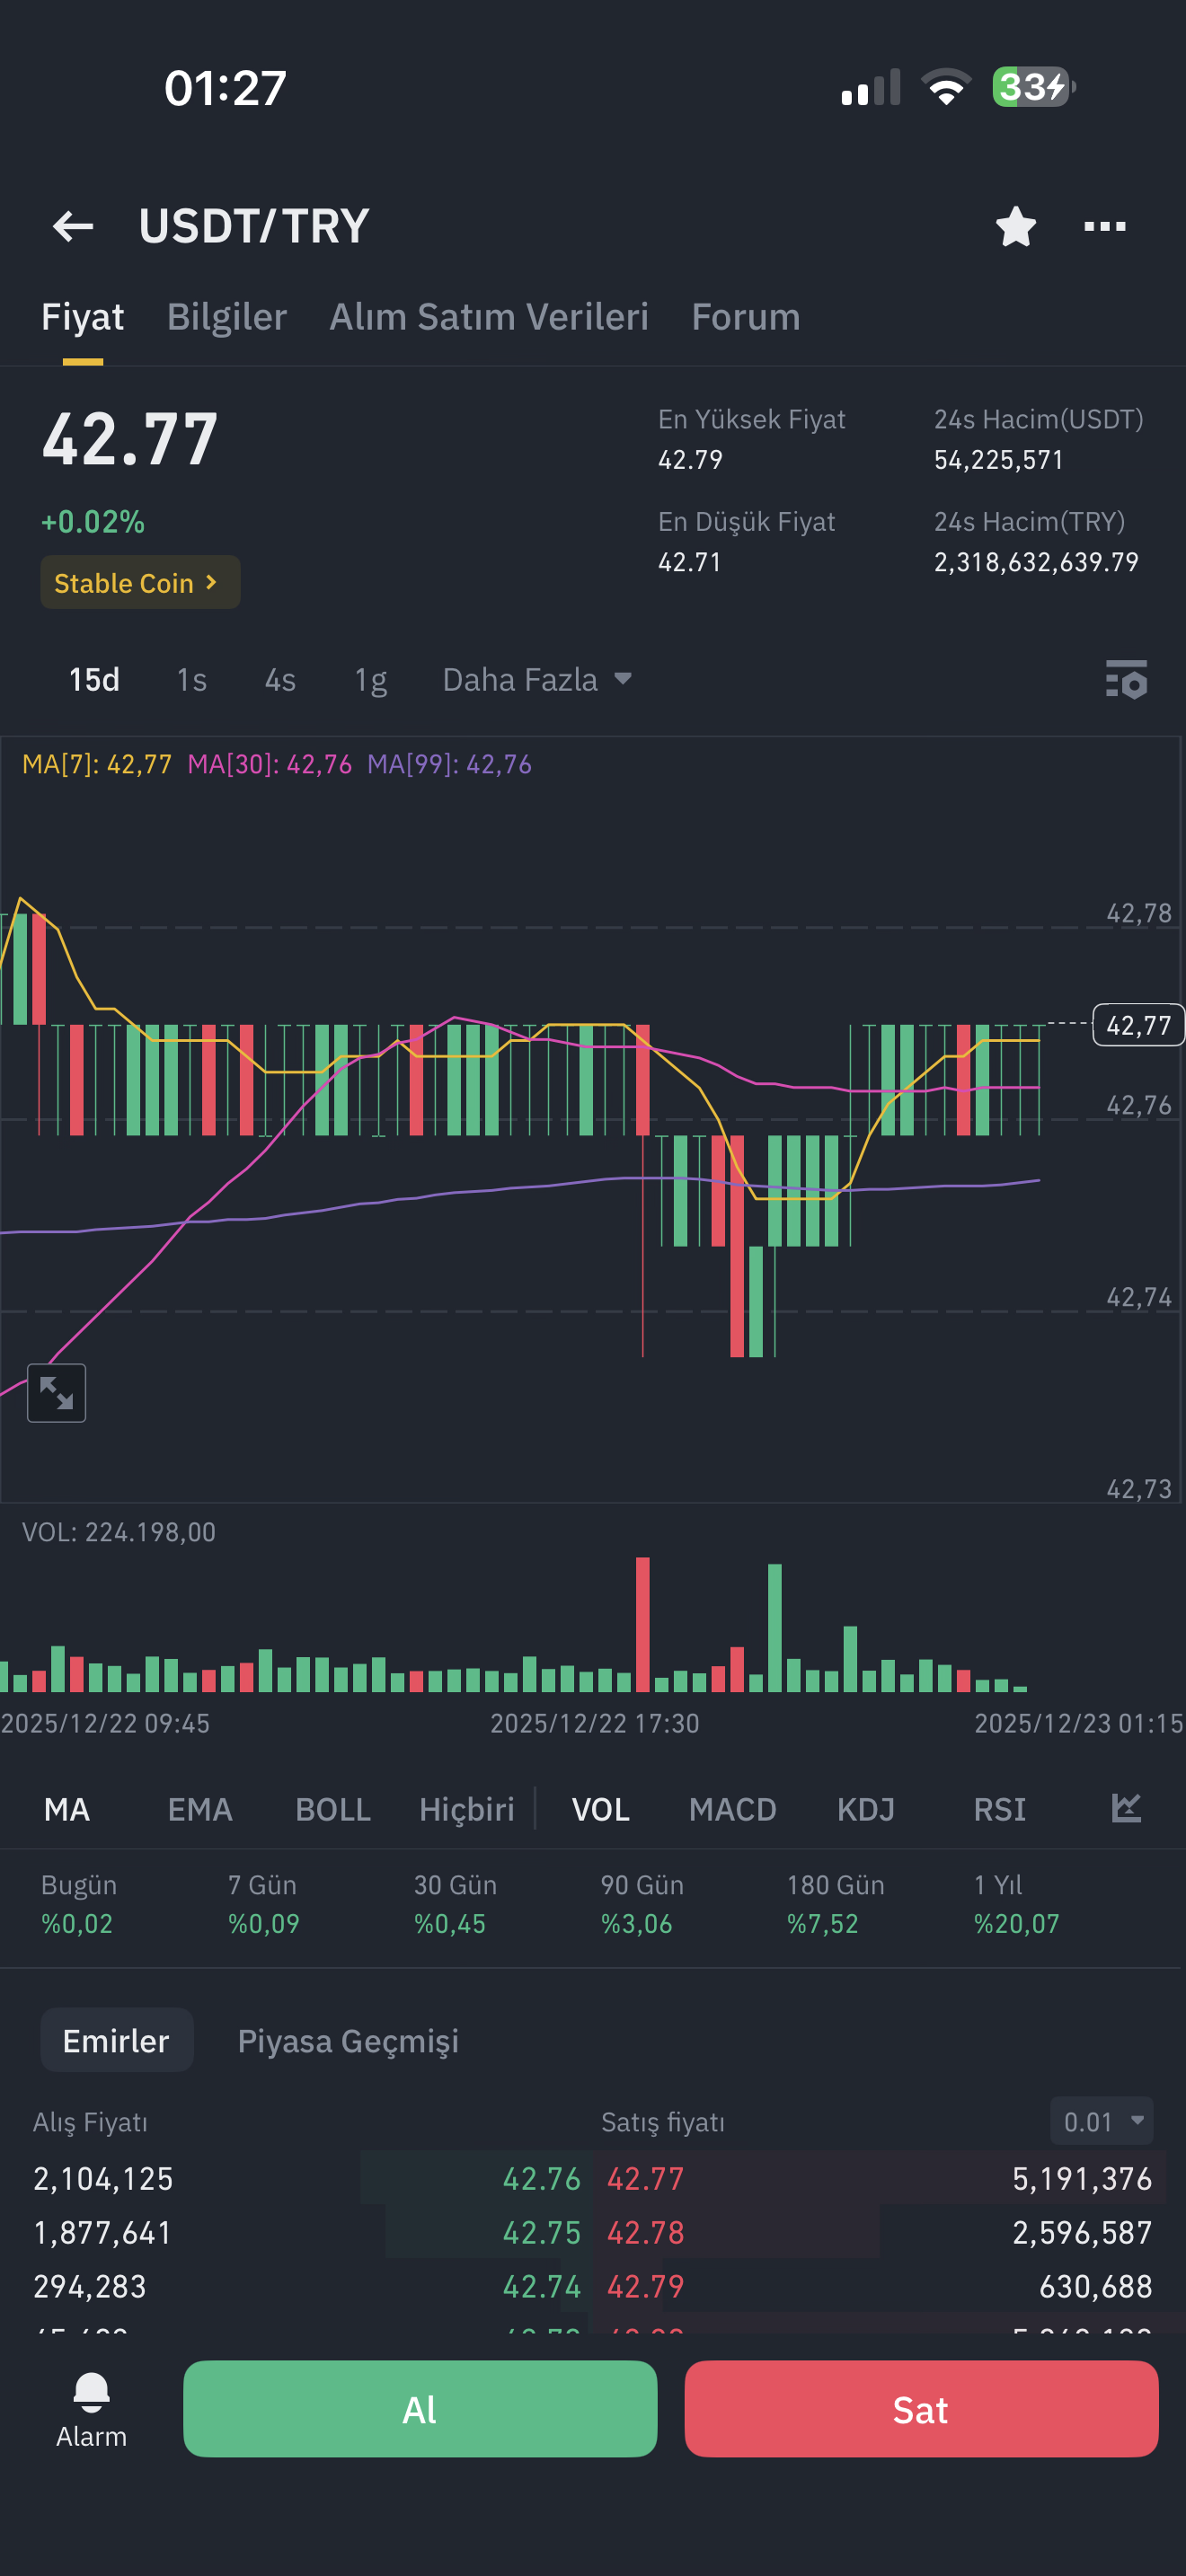Image resolution: width=1186 pixels, height=2576 pixels.
Task: Expand chart to fullscreen icon
Action: 56,1392
